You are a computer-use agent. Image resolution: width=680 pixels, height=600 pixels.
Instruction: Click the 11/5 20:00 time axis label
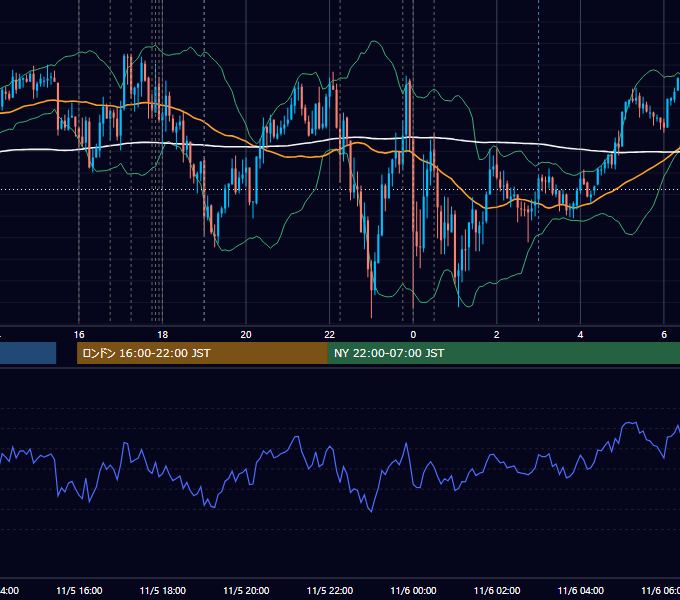246,590
